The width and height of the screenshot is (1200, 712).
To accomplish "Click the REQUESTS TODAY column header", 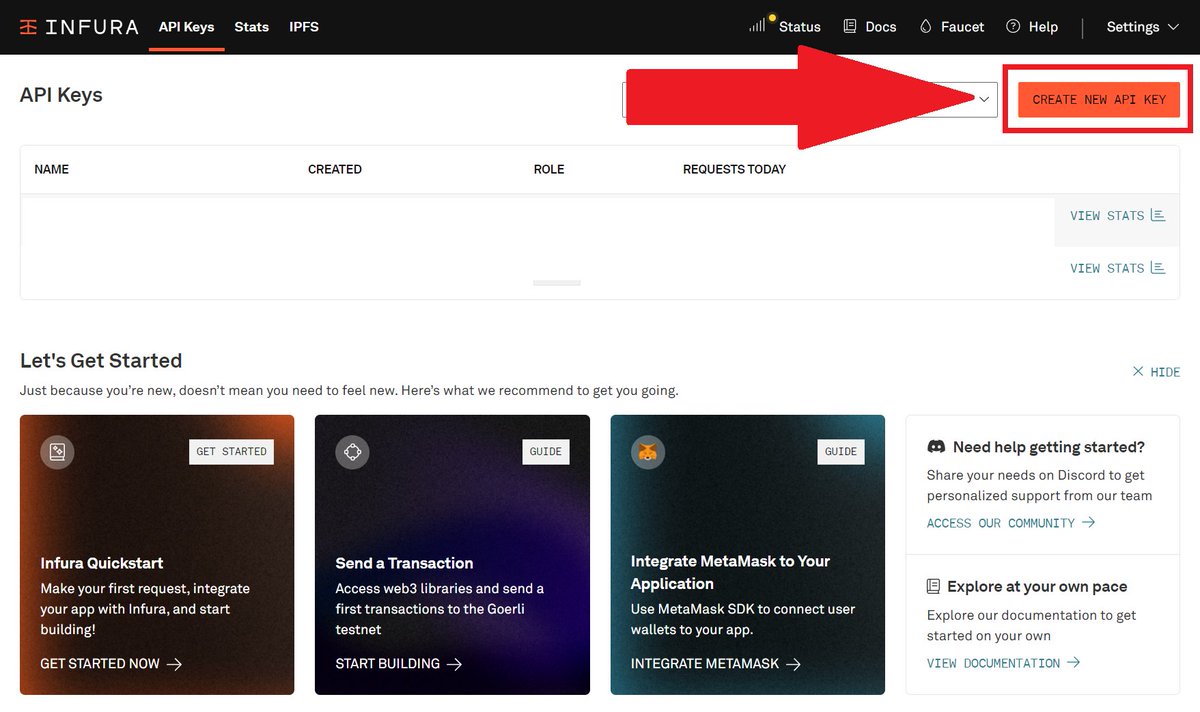I will pyautogui.click(x=734, y=169).
